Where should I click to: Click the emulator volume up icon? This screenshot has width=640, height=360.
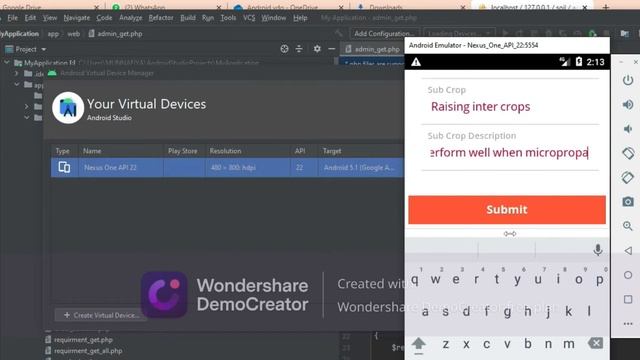pyautogui.click(x=628, y=104)
